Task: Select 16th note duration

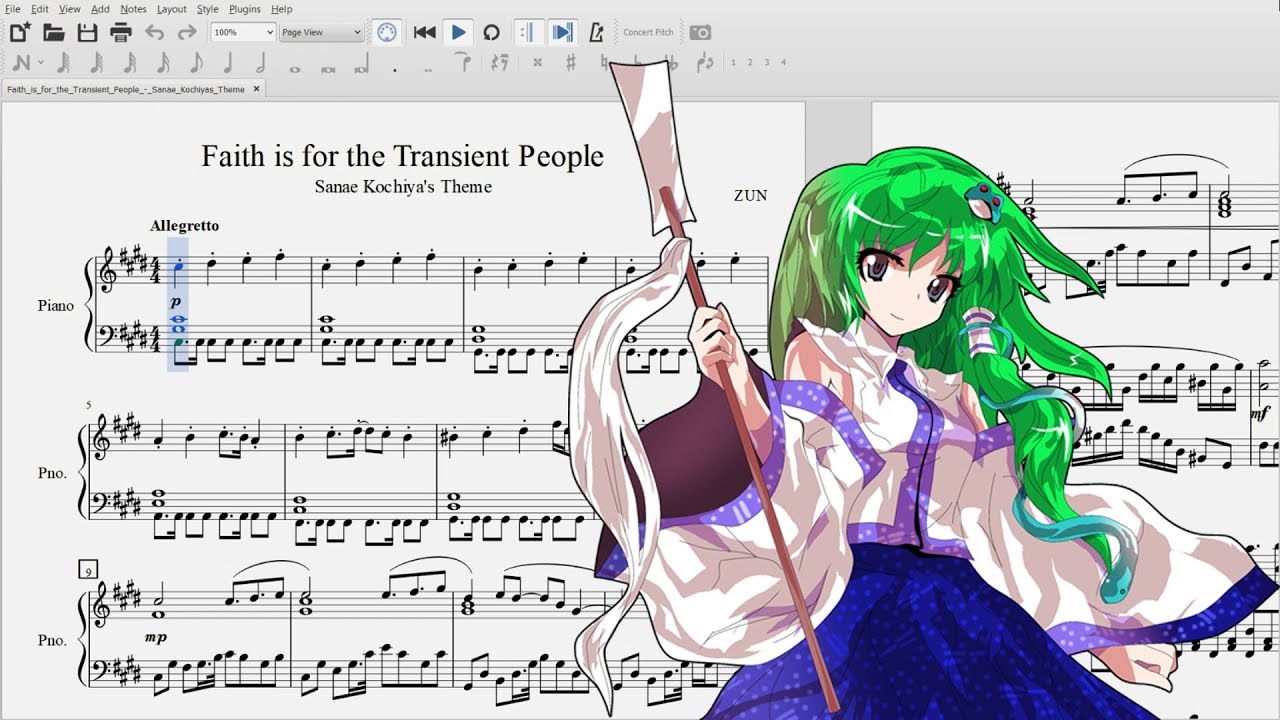Action: (163, 63)
